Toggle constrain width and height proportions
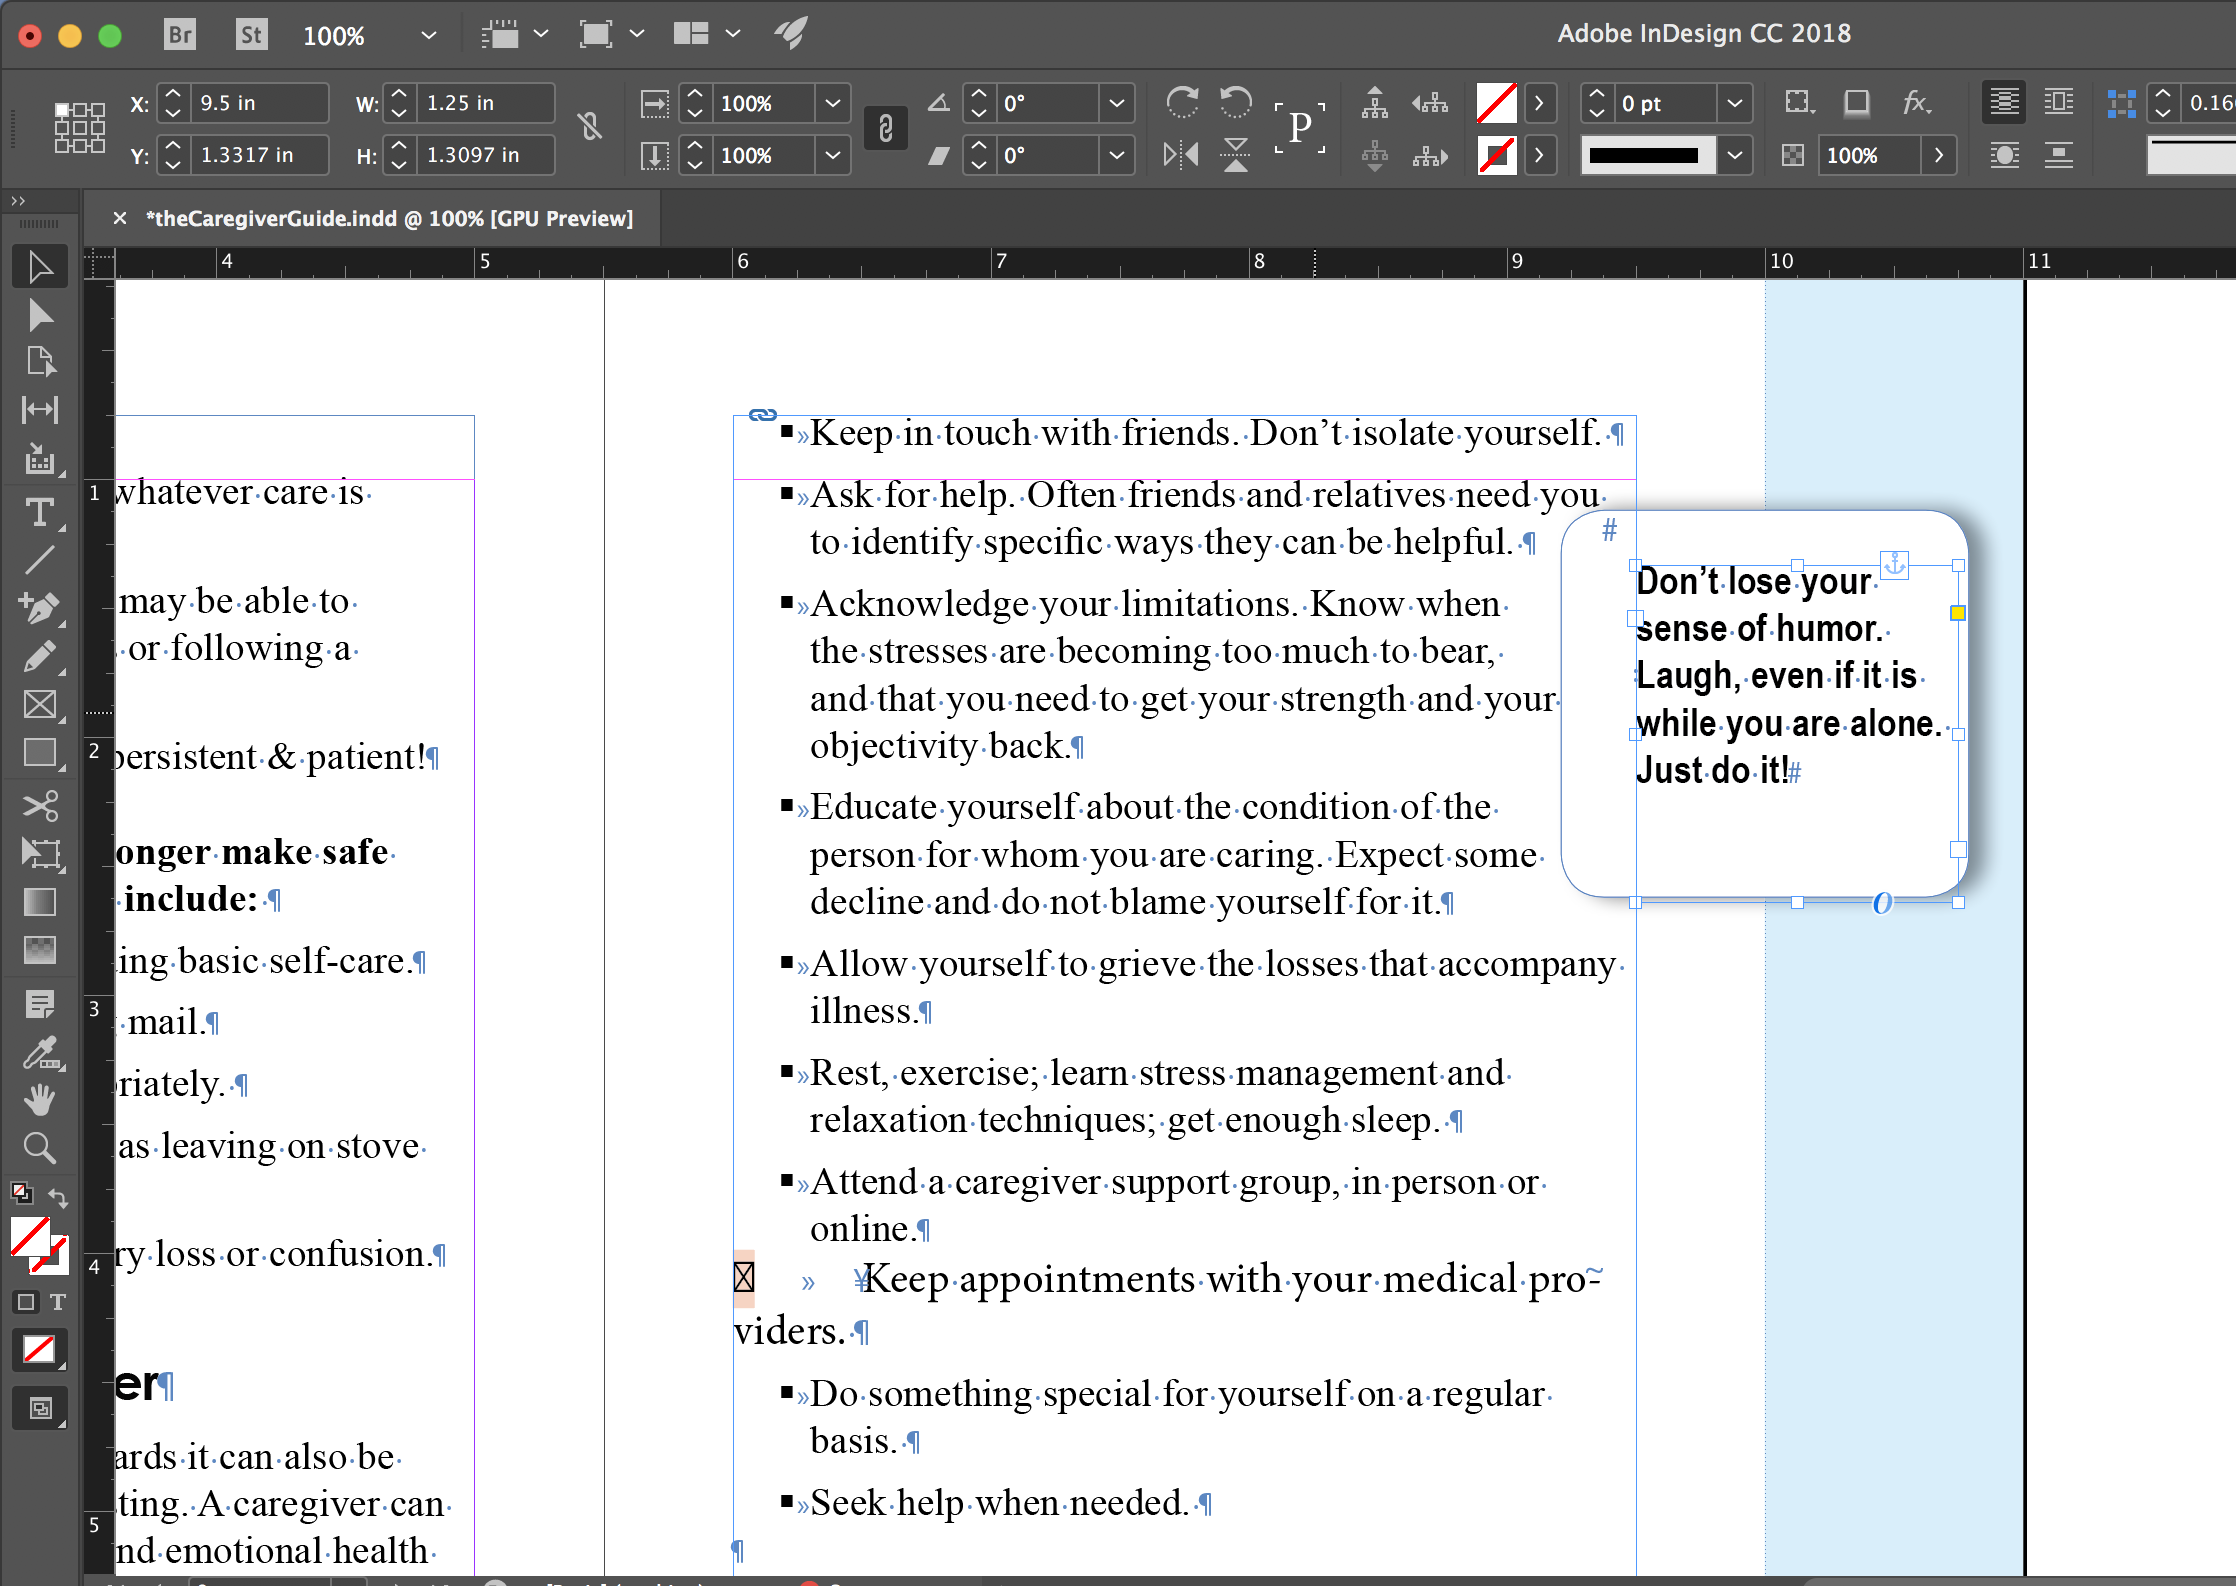Image resolution: width=2236 pixels, height=1586 pixels. coord(590,128)
